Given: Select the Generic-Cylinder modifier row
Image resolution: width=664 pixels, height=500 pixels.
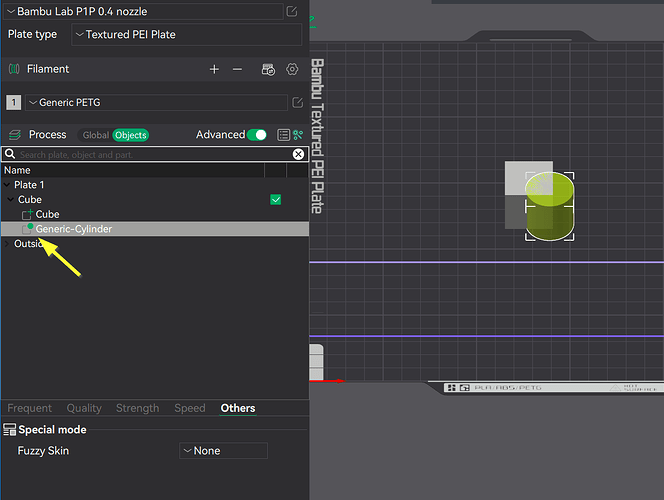Looking at the screenshot, I should click(x=155, y=229).
